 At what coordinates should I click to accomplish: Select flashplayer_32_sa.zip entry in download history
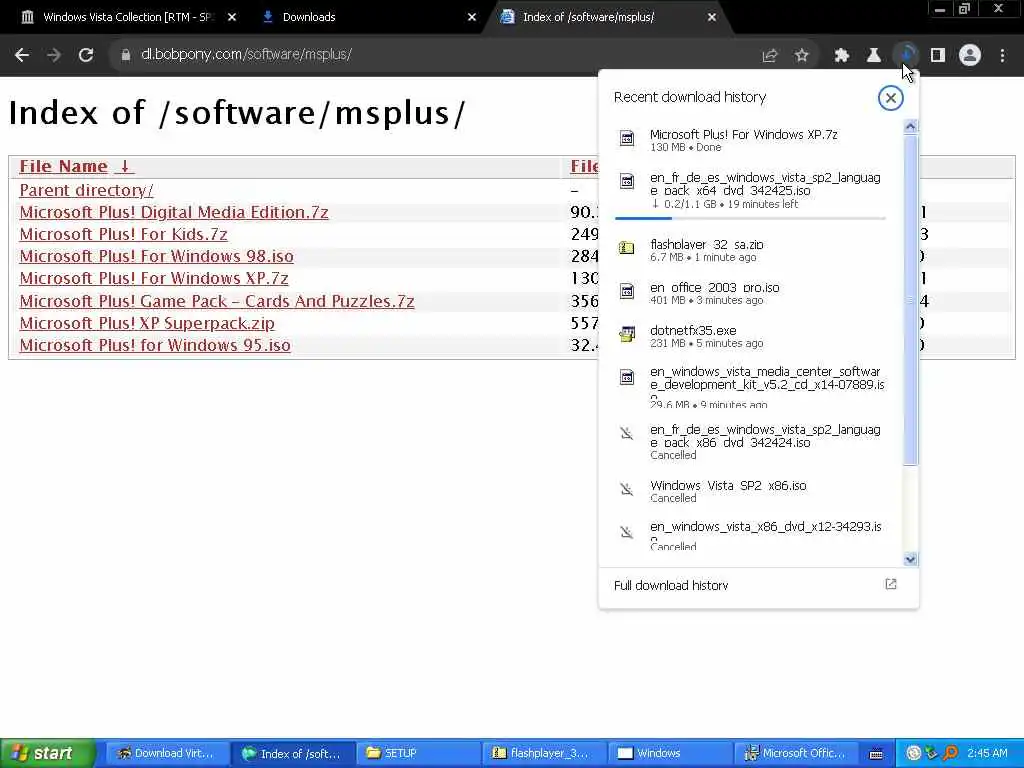[751, 249]
